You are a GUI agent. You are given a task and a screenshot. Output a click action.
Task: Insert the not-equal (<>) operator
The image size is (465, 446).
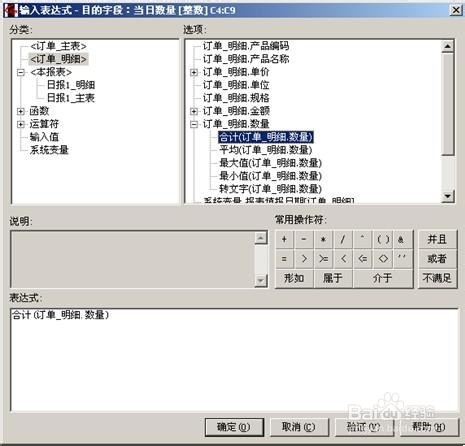tap(383, 259)
